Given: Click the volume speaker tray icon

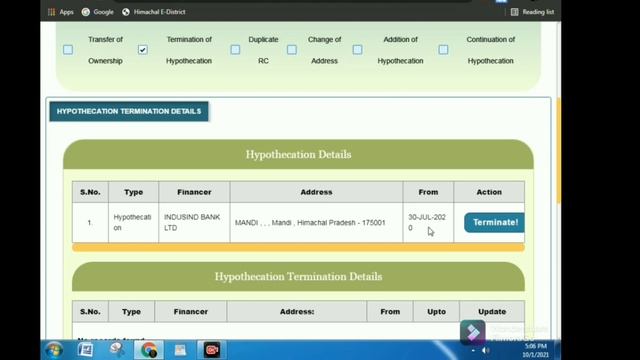Looking at the screenshot, I should point(485,350).
